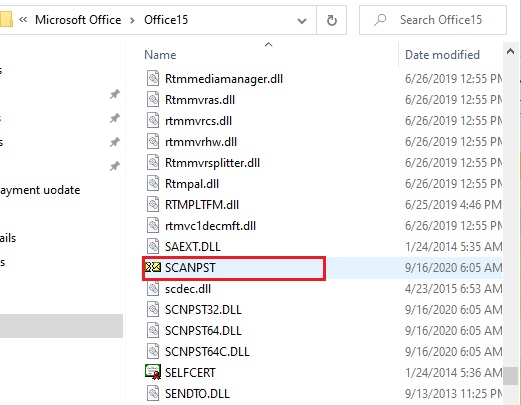The height and width of the screenshot is (405, 521).
Task: Click in the Search Office15 field
Action: pyautogui.click(x=433, y=20)
